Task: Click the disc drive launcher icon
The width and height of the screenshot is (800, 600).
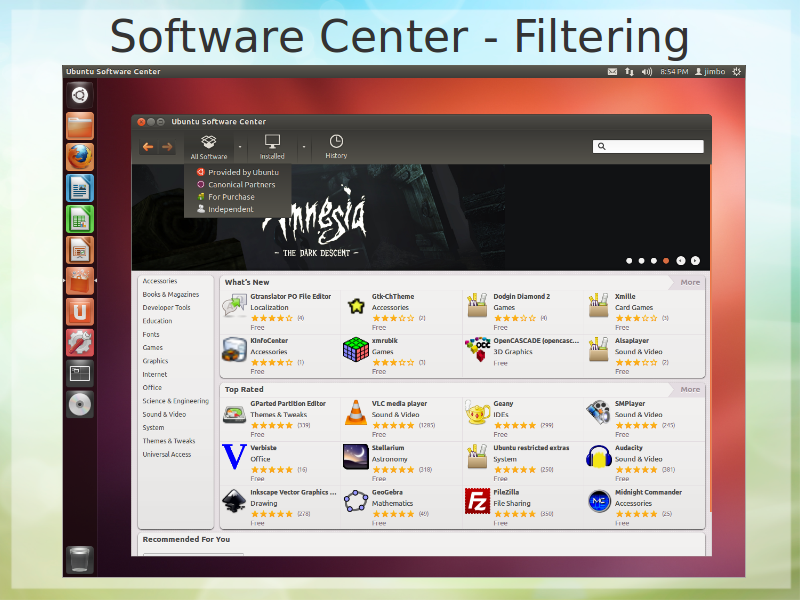Action: (x=80, y=405)
